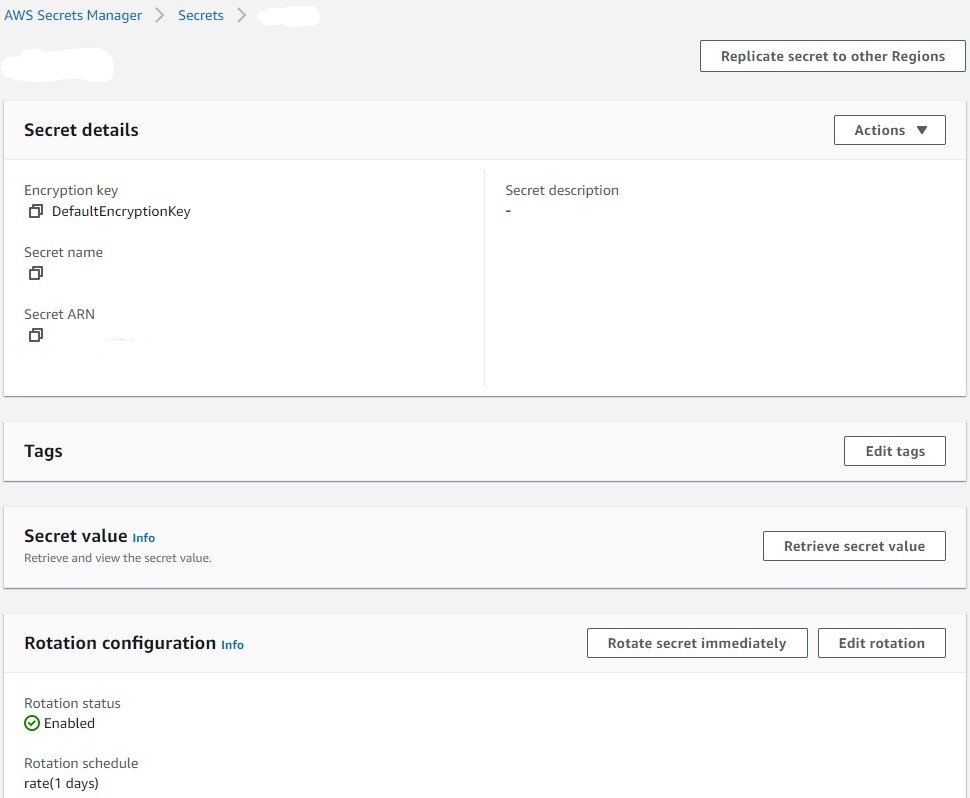This screenshot has height=798, width=970.
Task: Click the green Enabled check icon
Action: [32, 723]
